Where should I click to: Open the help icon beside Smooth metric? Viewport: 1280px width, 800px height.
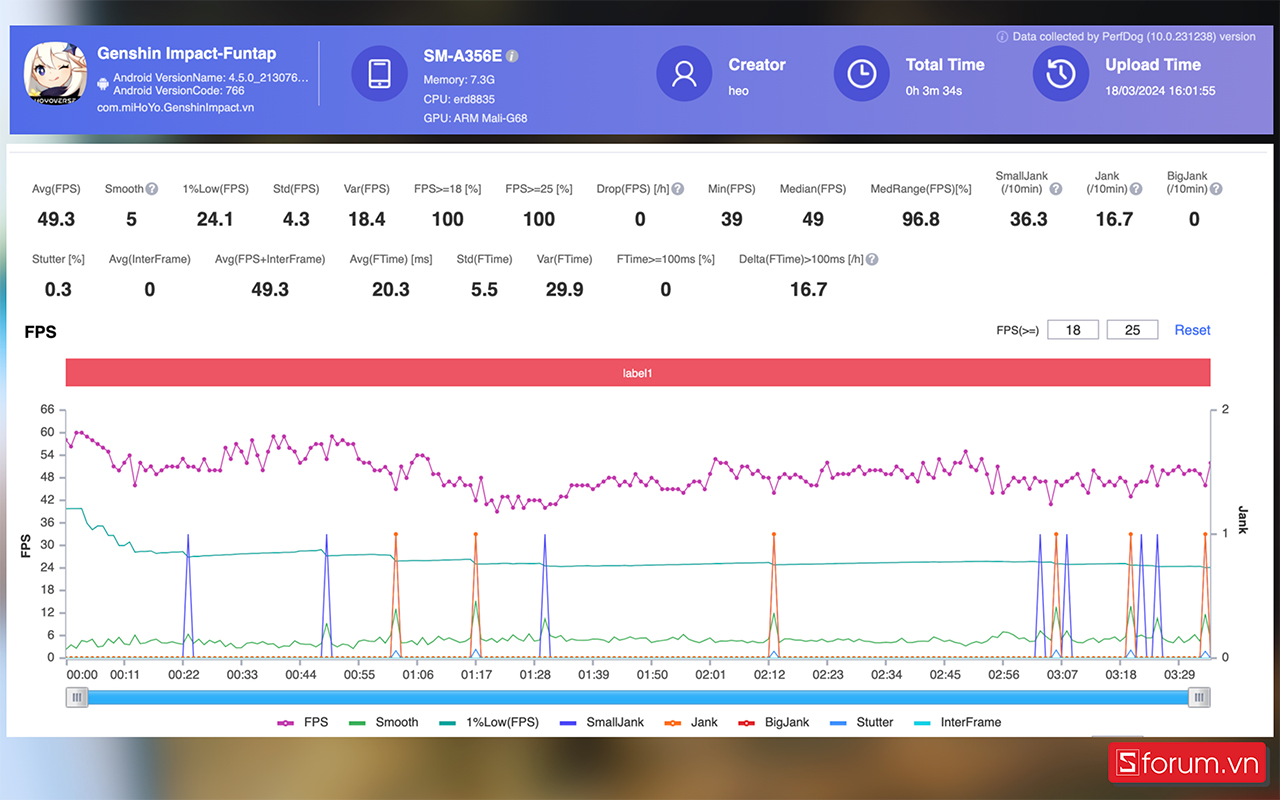152,189
